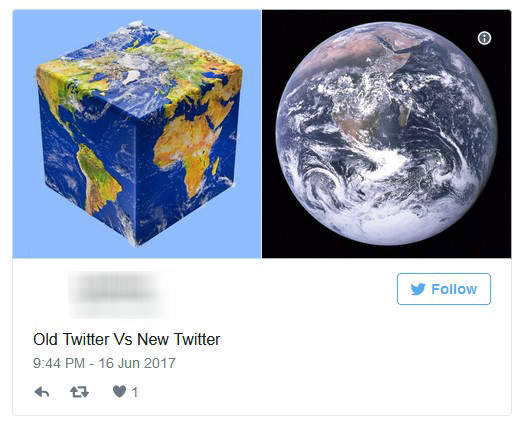Viewport: 522px width, 425px height.
Task: Retweet the Old Twitter Vs New Twitter post
Action: (79, 392)
